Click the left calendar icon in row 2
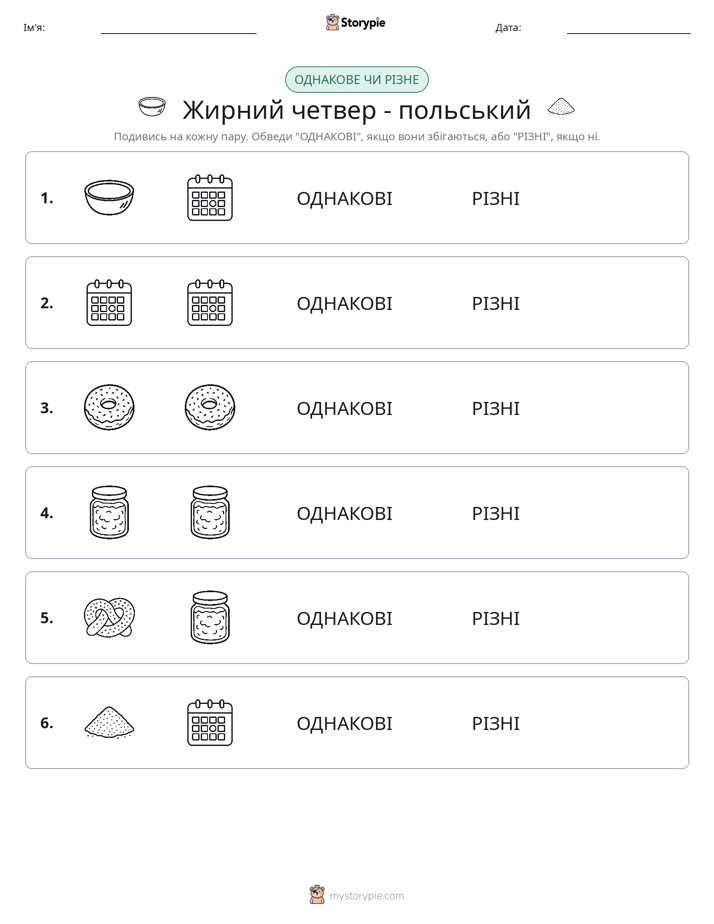The width and height of the screenshot is (714, 924). pos(109,302)
